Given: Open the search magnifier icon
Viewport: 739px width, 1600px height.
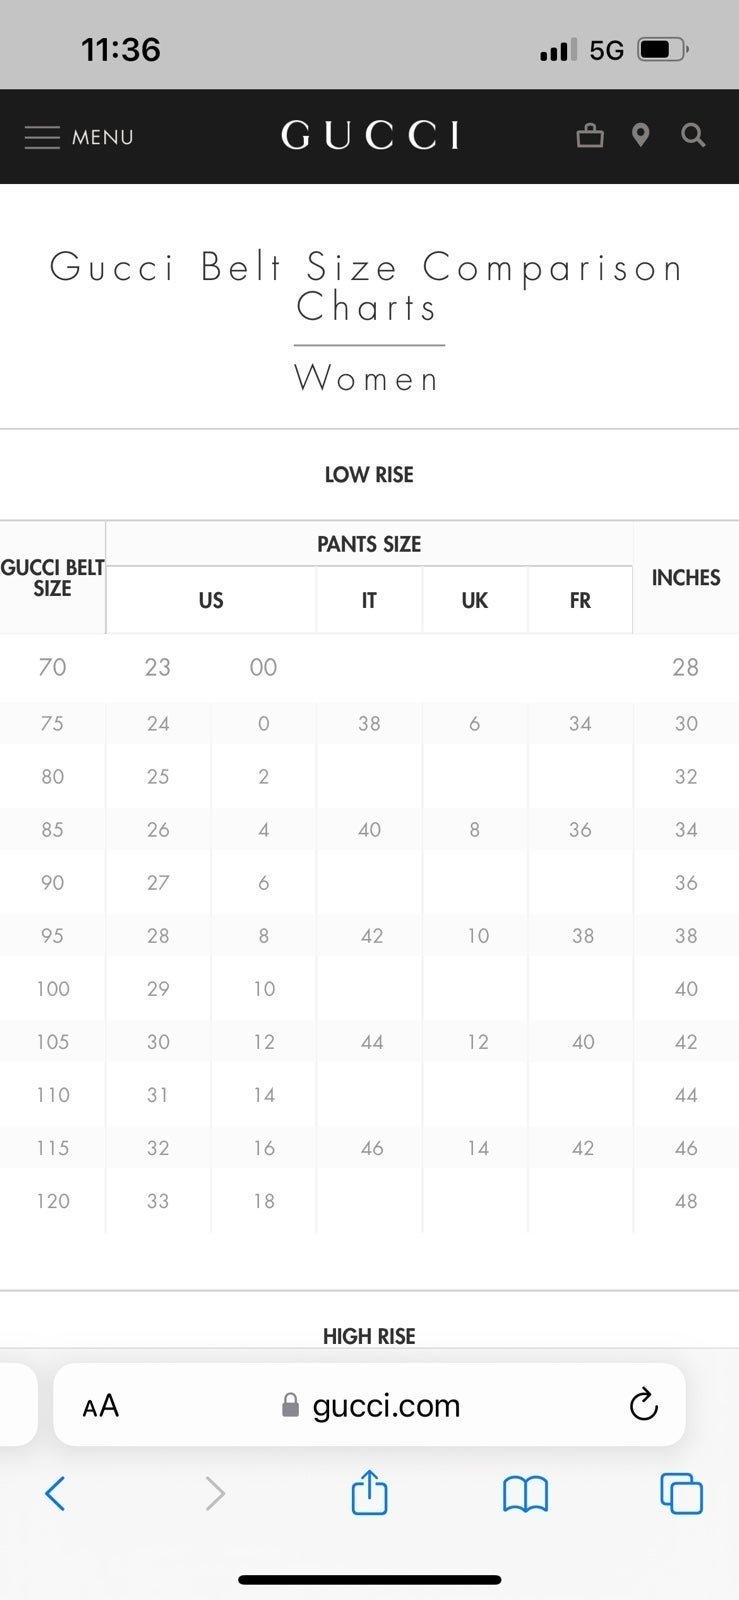Looking at the screenshot, I should [x=693, y=135].
